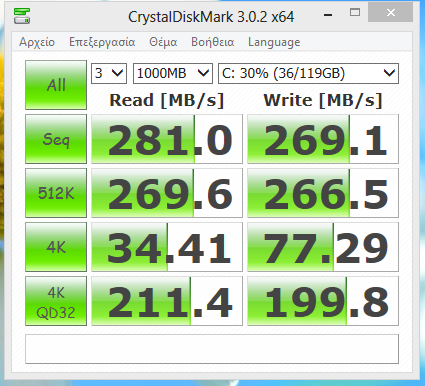Viewport: 425px width, 386px height.
Task: Select the Seq read result 281.0
Action: click(x=167, y=139)
